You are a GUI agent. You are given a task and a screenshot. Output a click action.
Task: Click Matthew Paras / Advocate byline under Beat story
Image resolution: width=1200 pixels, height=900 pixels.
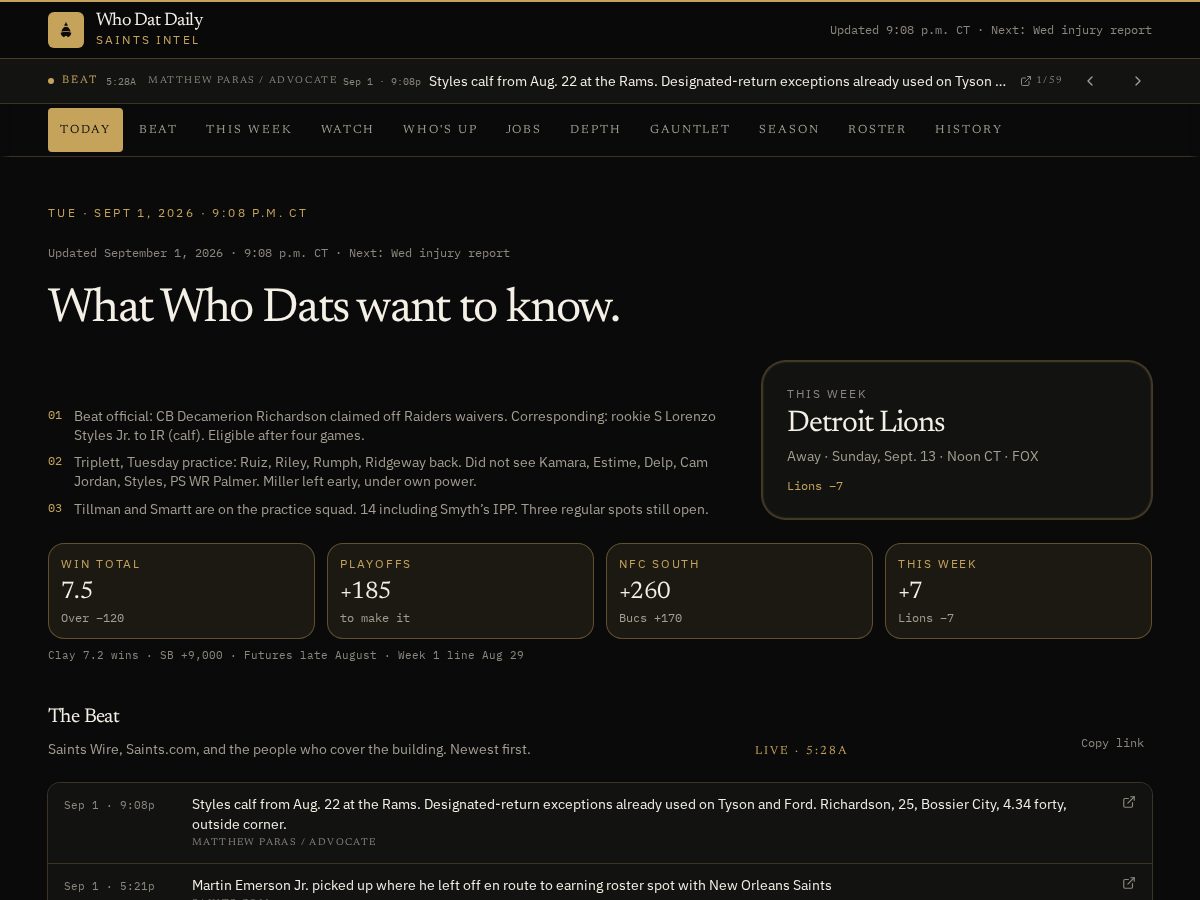tap(284, 842)
